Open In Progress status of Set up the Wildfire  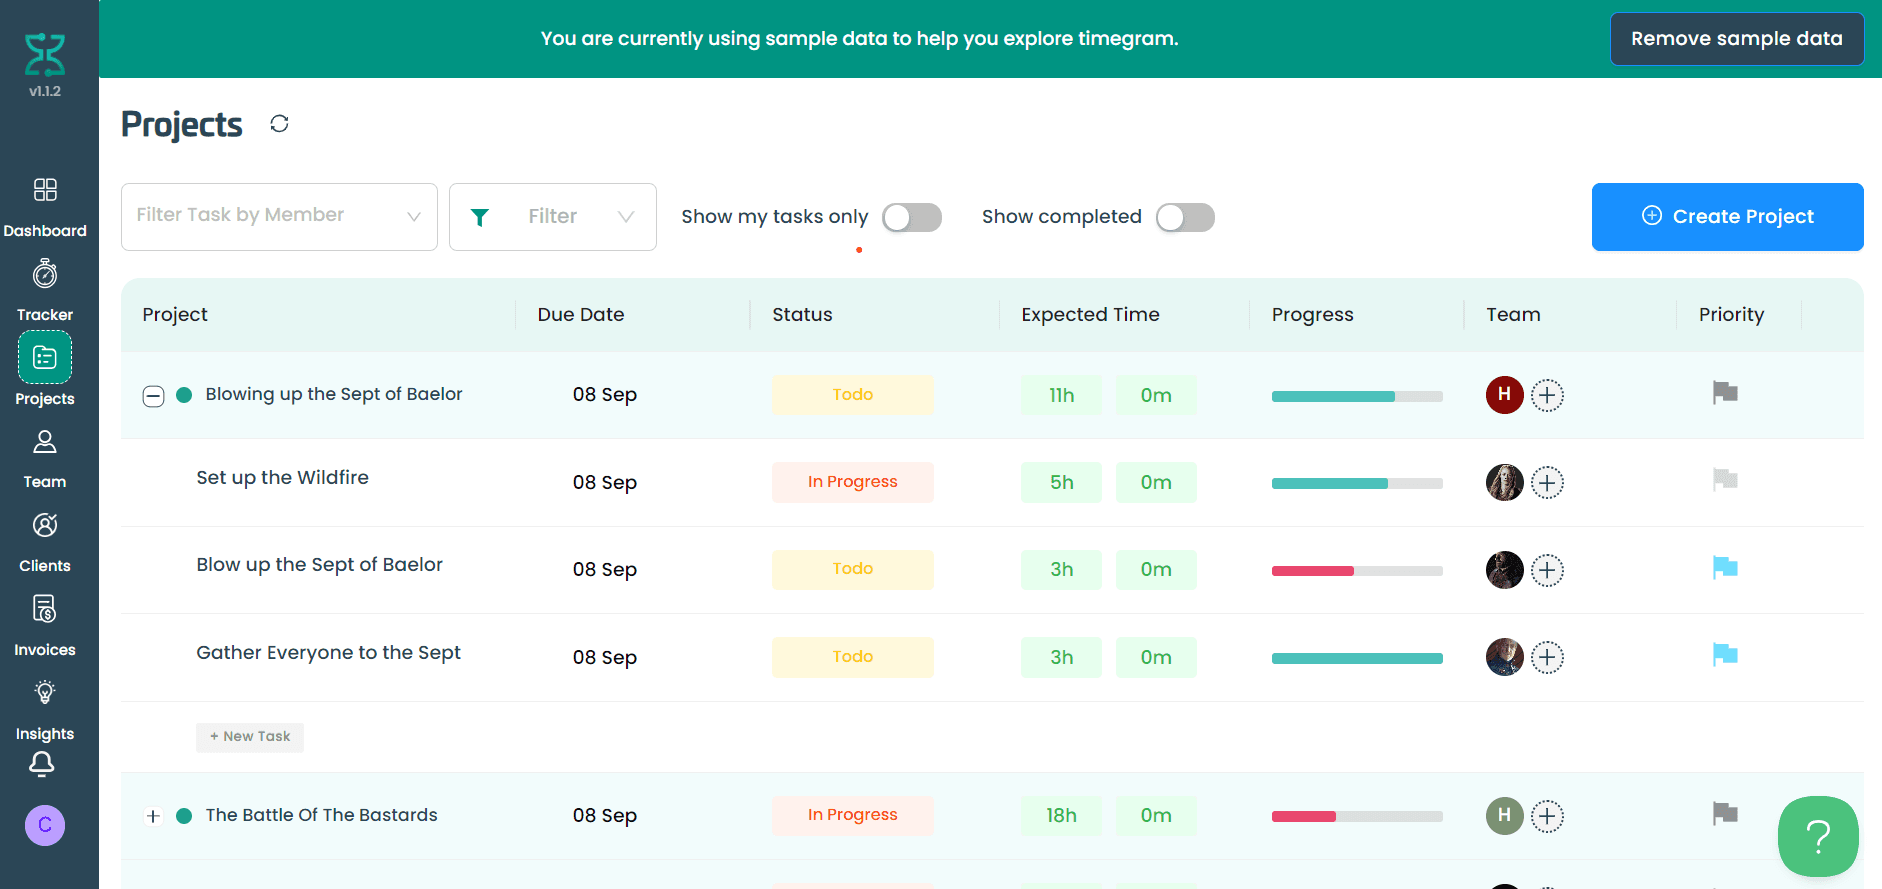click(x=853, y=482)
